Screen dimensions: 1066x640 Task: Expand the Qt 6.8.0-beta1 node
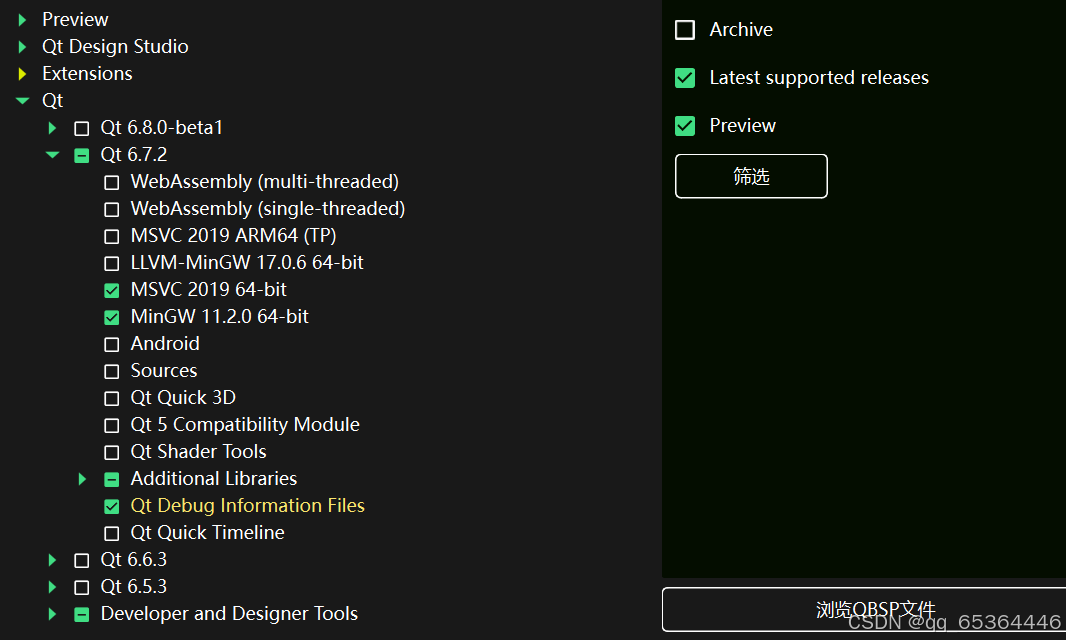[x=52, y=128]
